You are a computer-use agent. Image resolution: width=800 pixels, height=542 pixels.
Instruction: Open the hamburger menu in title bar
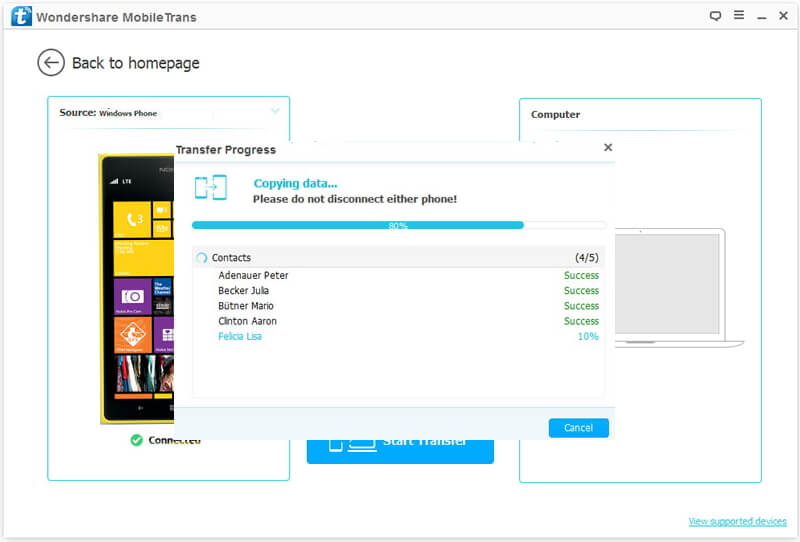pos(739,16)
